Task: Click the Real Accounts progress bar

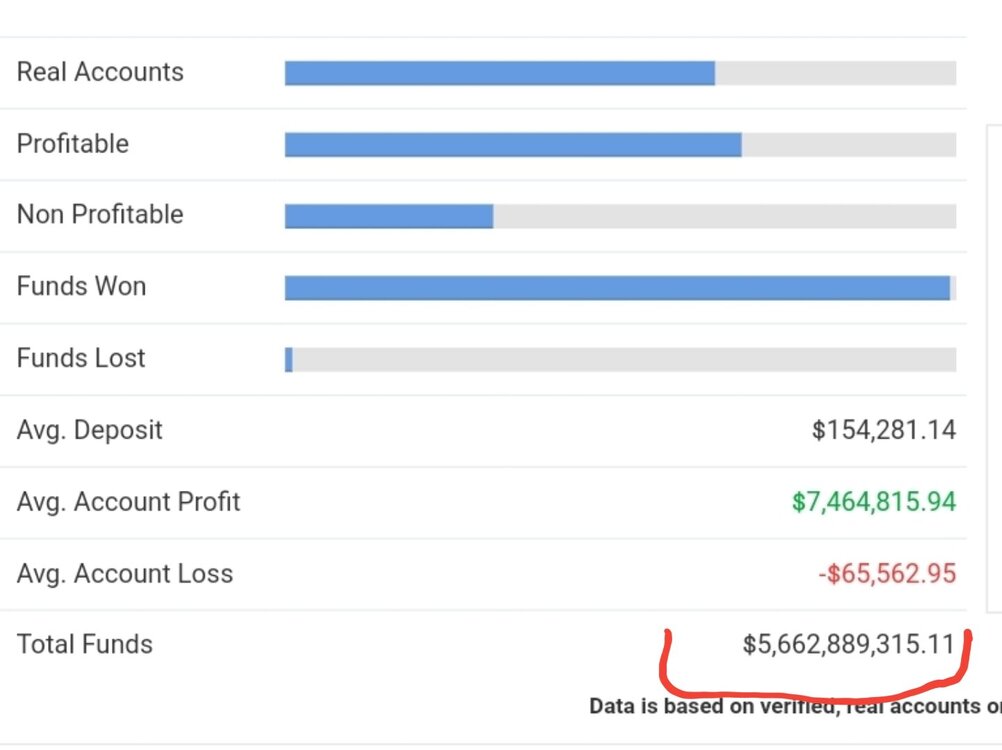Action: [620, 73]
